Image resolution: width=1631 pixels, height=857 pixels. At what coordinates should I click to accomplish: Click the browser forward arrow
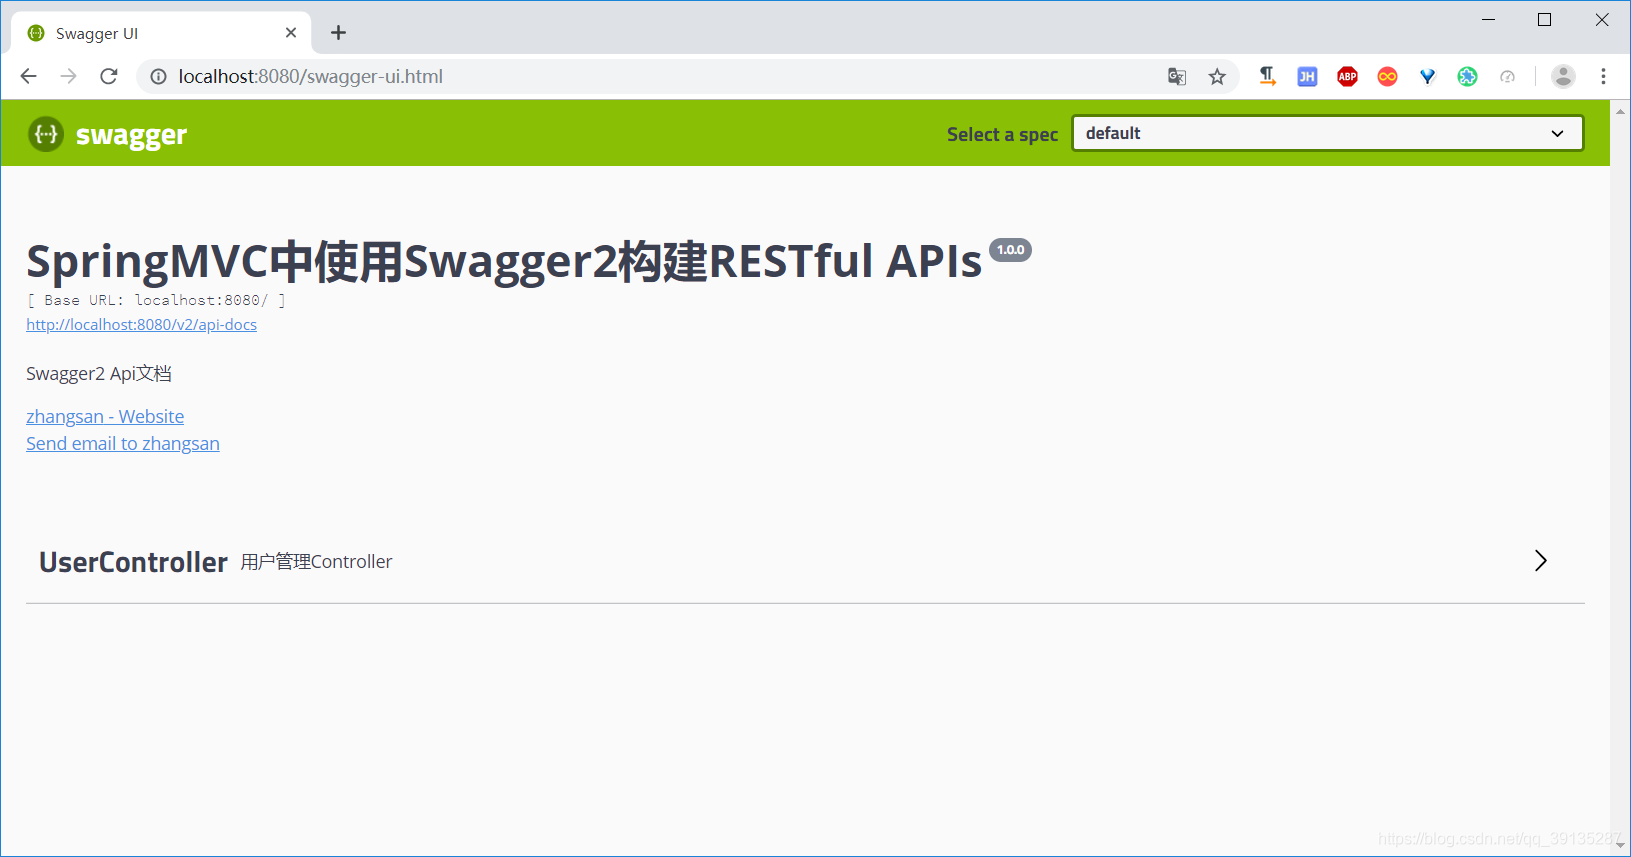click(68, 76)
